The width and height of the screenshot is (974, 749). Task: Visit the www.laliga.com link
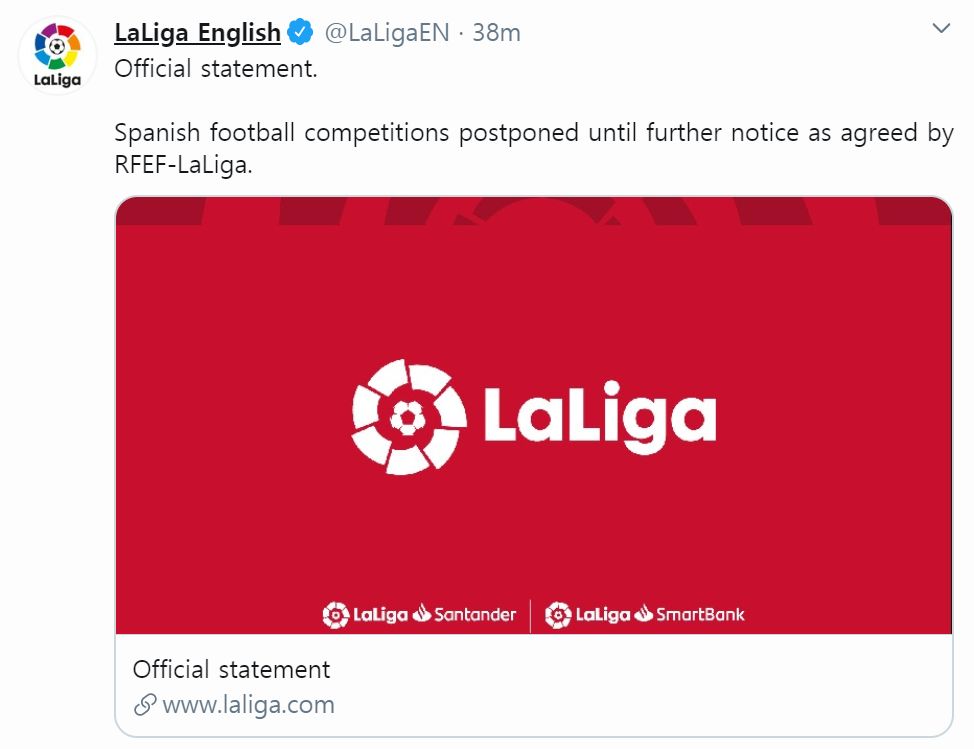point(248,705)
